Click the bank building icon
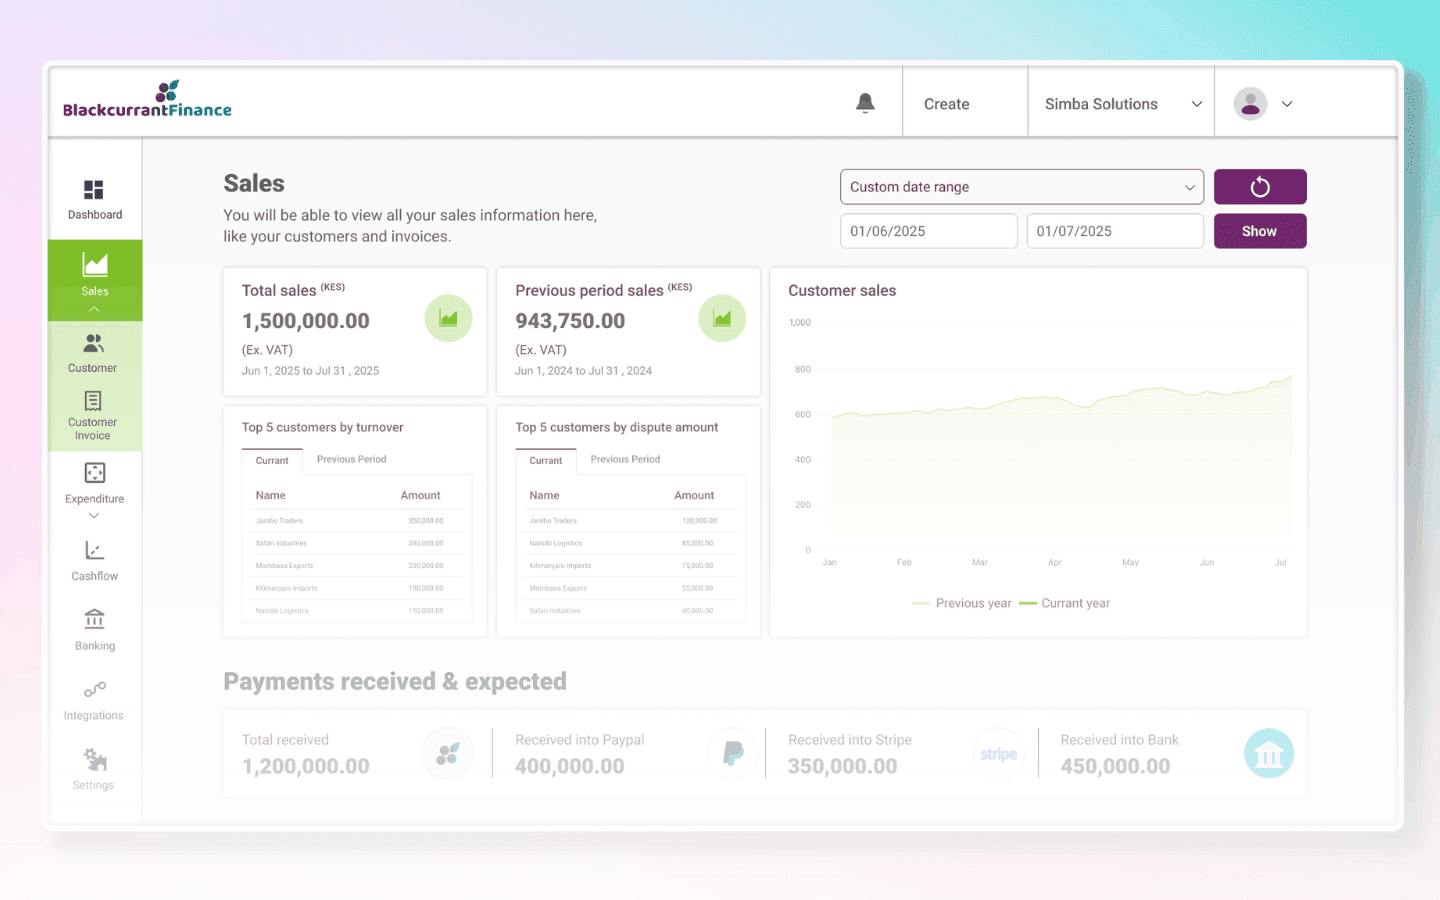 coord(1269,754)
